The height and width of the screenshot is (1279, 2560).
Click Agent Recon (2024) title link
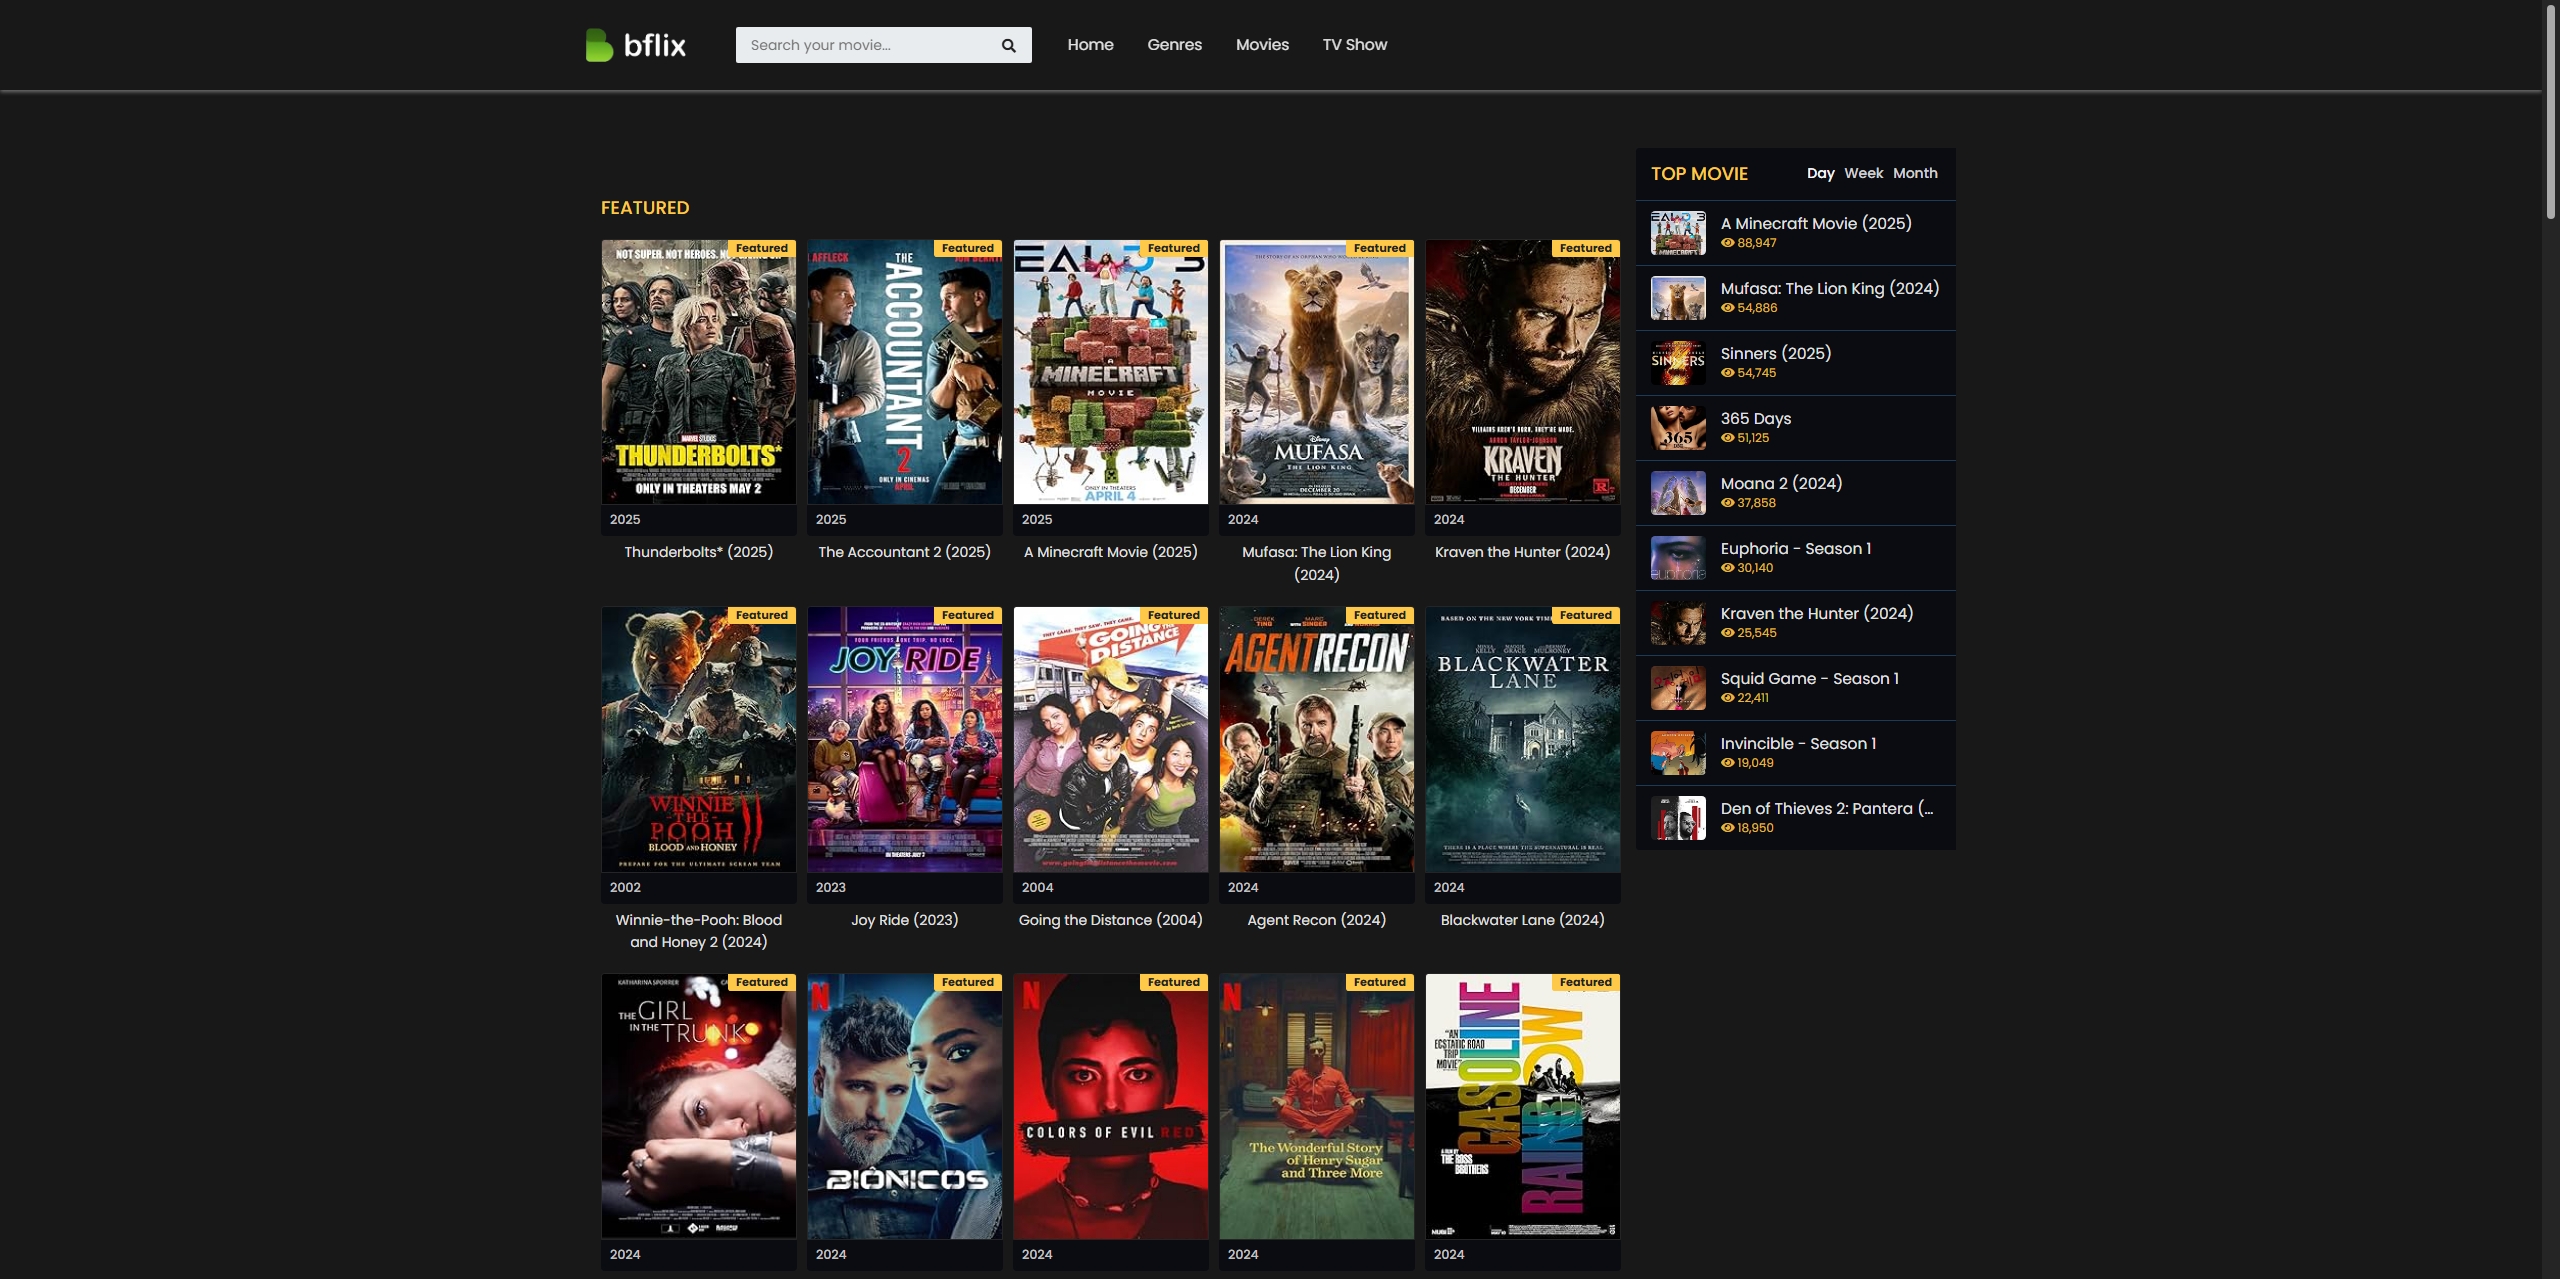tap(1316, 920)
